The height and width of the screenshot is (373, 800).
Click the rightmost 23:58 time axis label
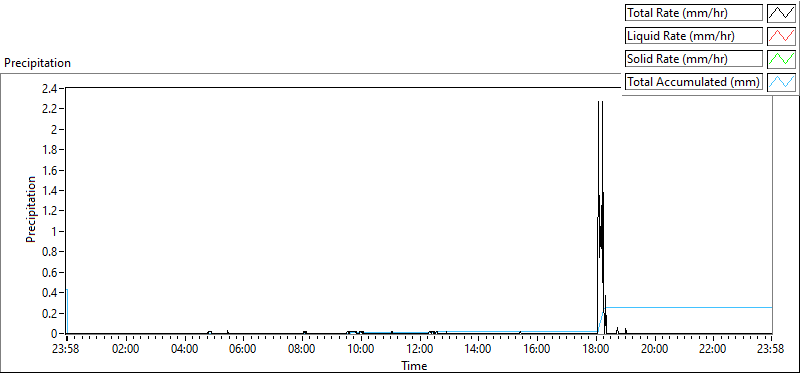[772, 350]
